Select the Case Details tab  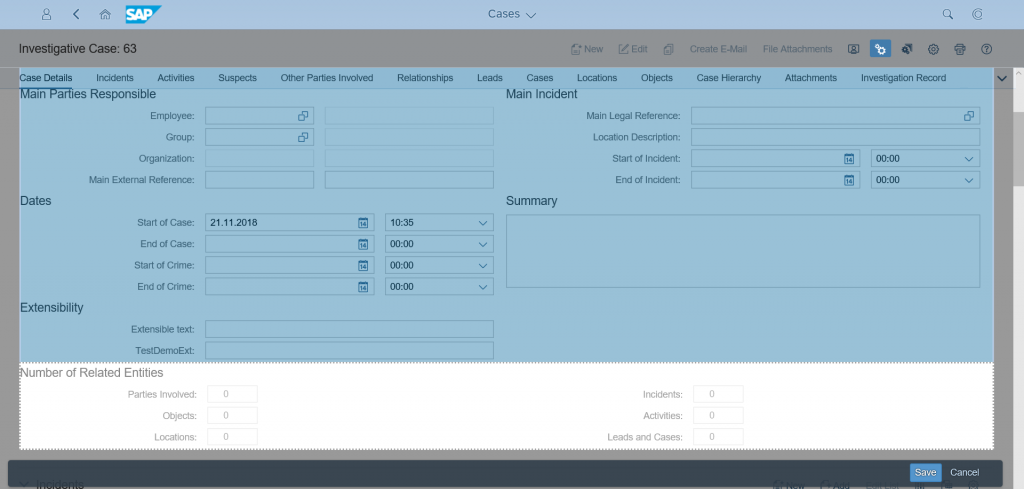(46, 78)
